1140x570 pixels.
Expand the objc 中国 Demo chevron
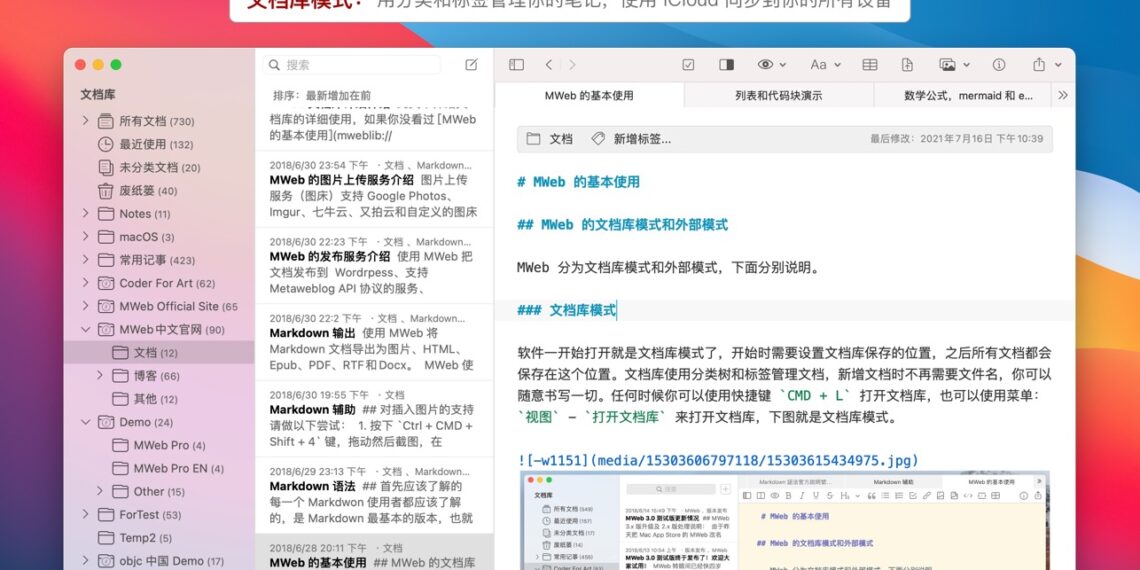pyautogui.click(x=85, y=561)
